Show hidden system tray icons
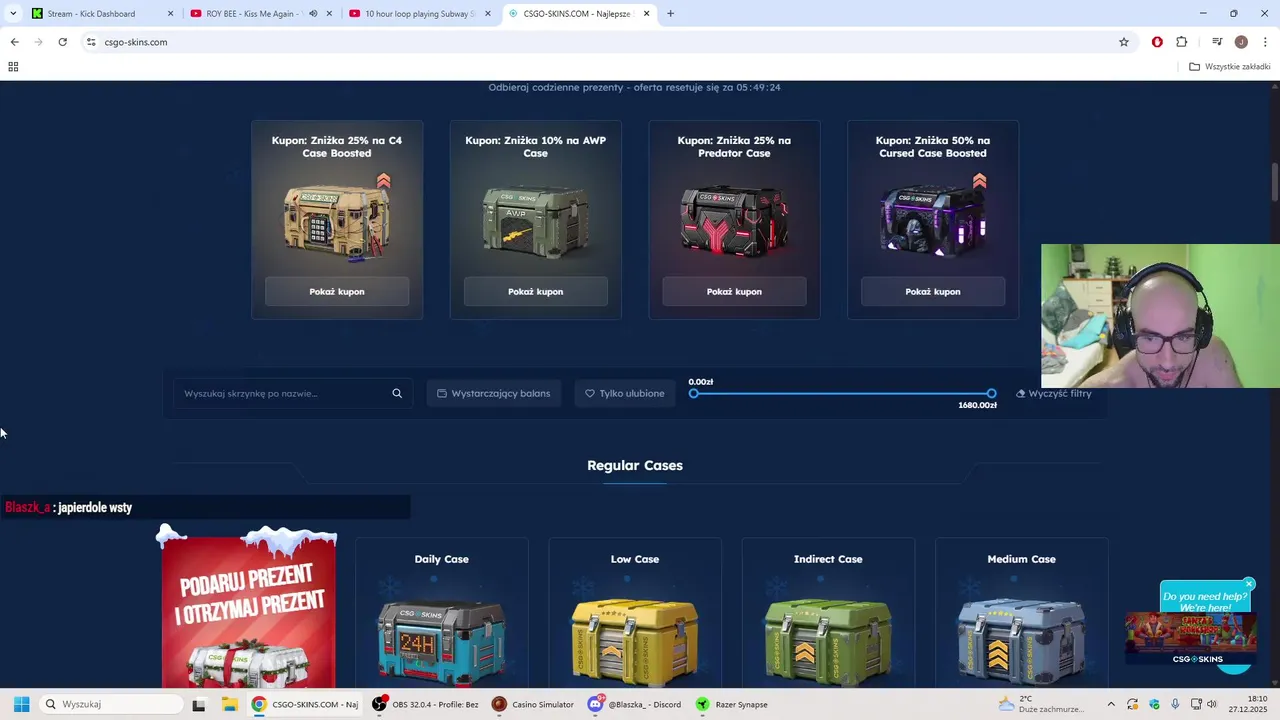This screenshot has width=1280, height=720. 1110,704
